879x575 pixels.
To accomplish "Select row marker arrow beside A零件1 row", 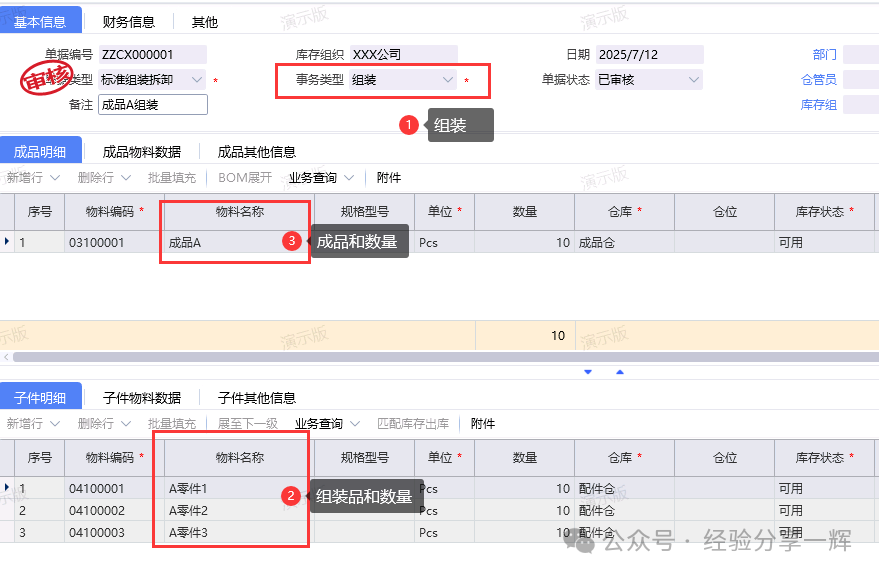I will tap(7, 488).
